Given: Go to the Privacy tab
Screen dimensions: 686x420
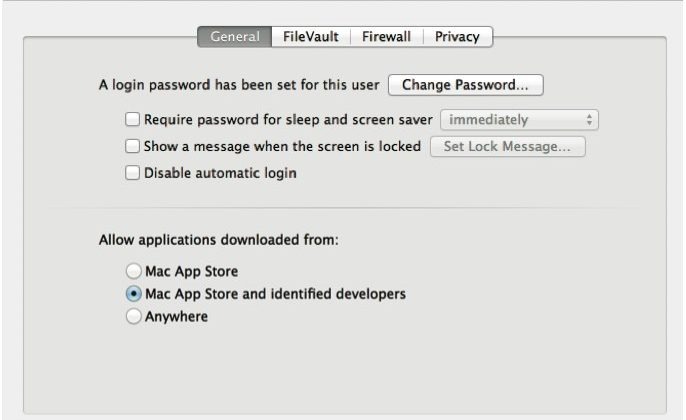Looking at the screenshot, I should [457, 37].
